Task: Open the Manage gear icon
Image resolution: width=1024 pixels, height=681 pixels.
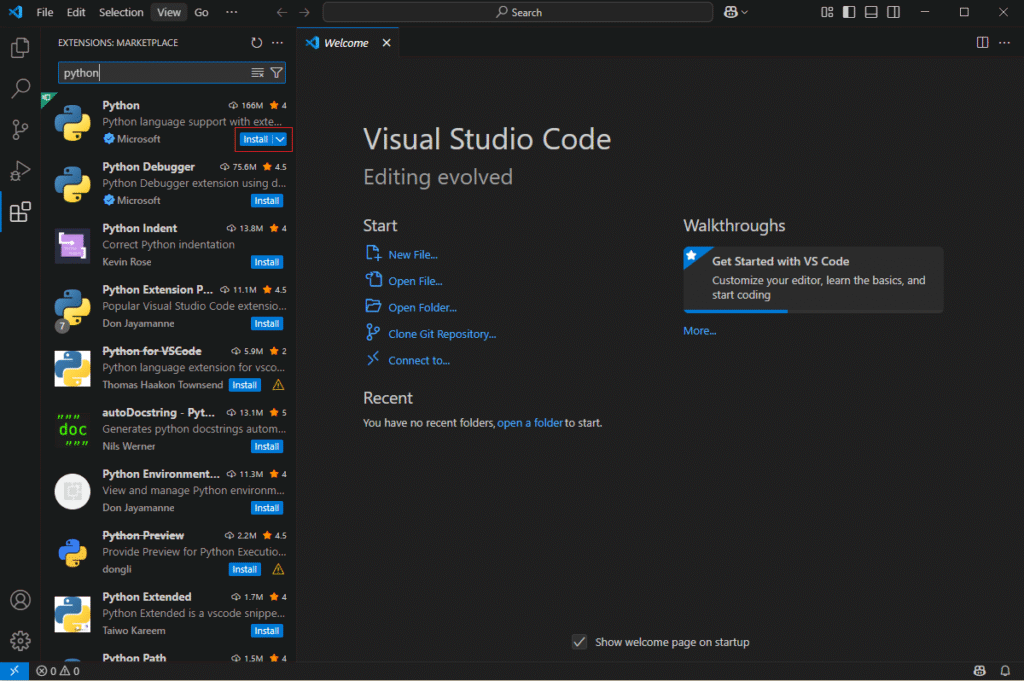Action: point(20,641)
